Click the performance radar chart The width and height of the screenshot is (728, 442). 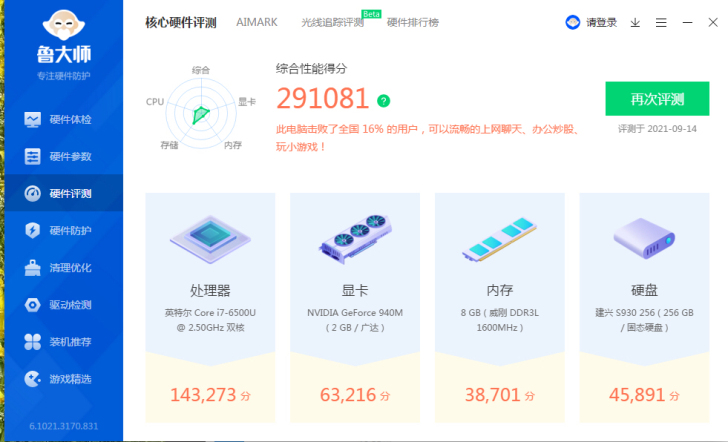tap(201, 114)
